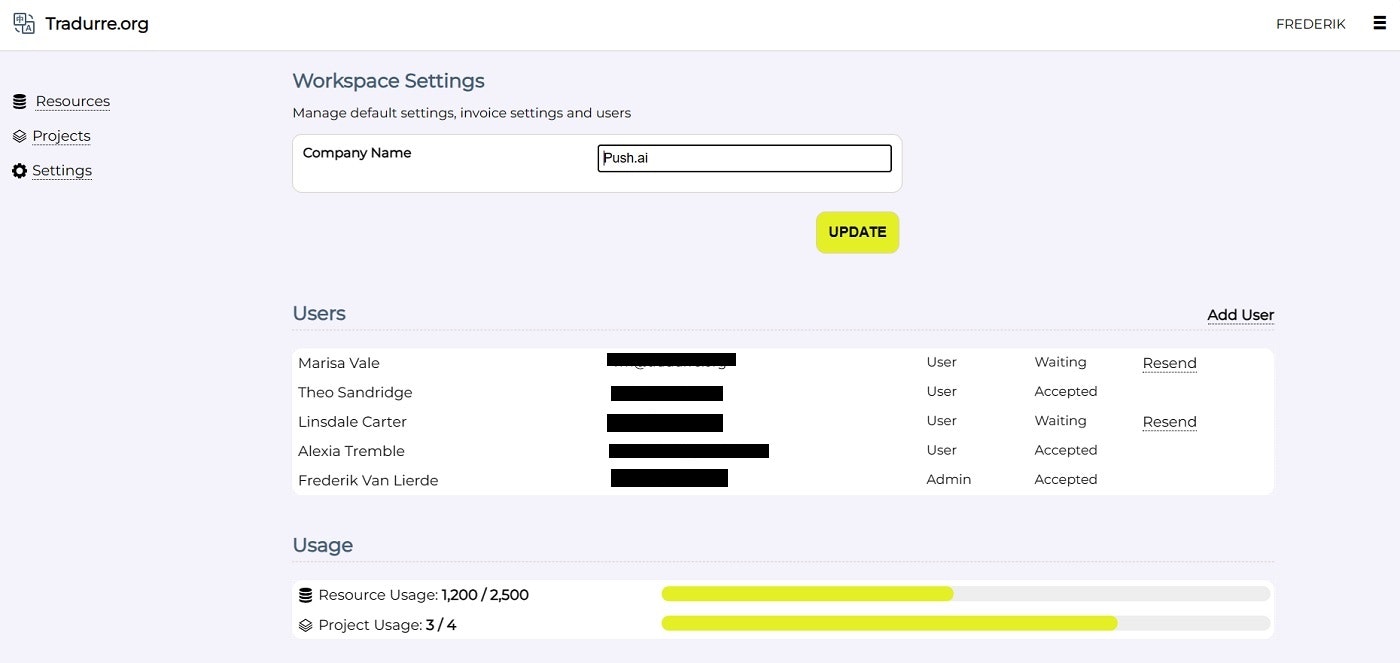
Task: Click the Project Usage progress bar
Action: [x=966, y=624]
